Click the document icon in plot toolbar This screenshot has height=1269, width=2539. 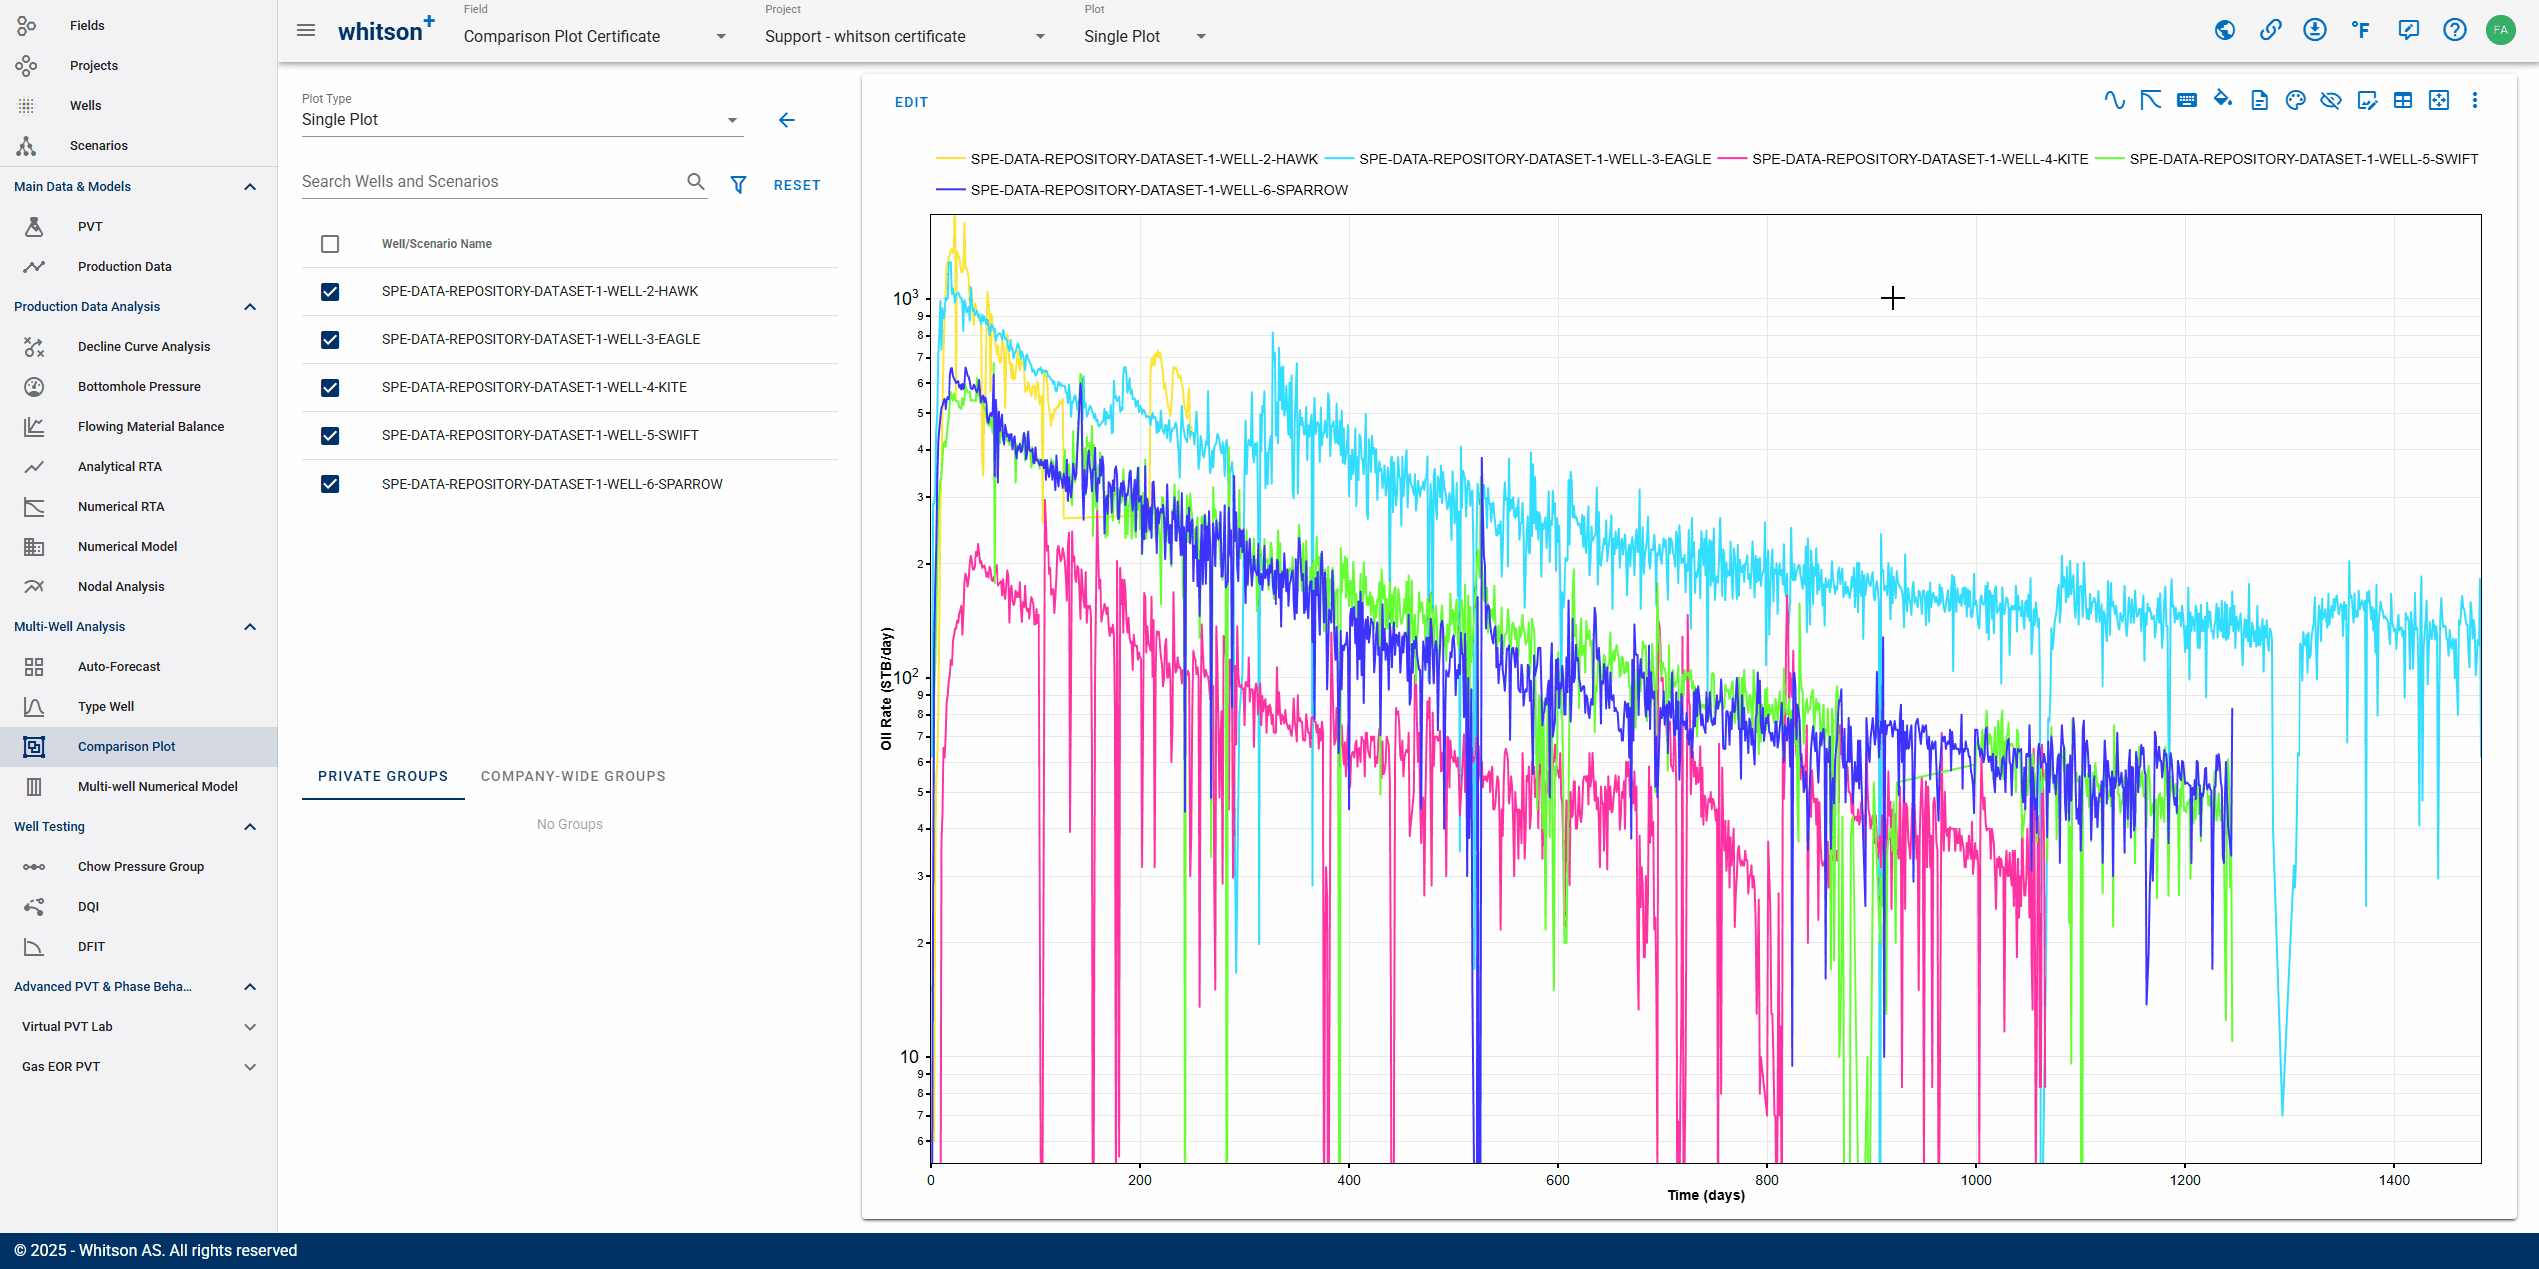pos(2259,100)
